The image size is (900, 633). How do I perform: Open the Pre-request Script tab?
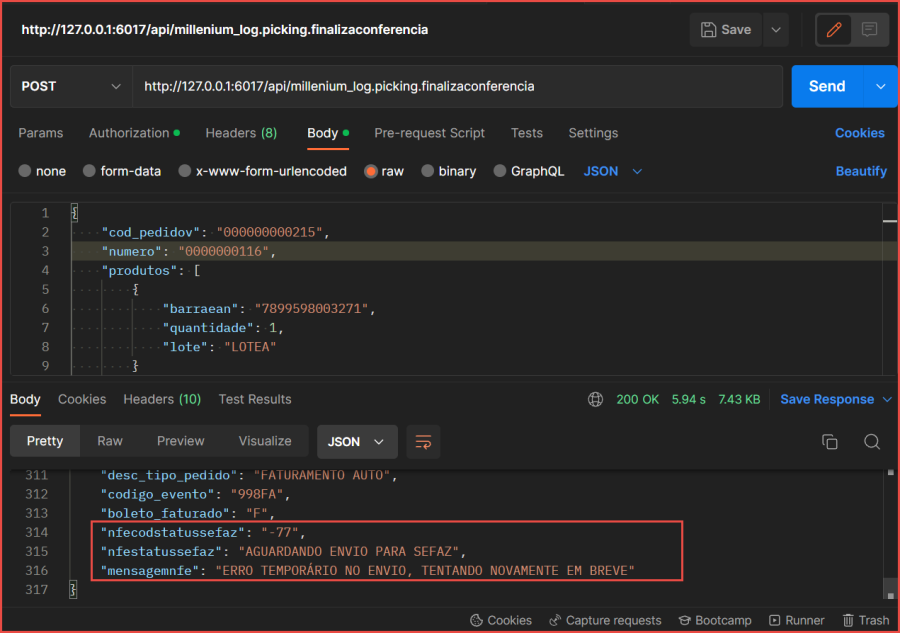click(x=429, y=133)
